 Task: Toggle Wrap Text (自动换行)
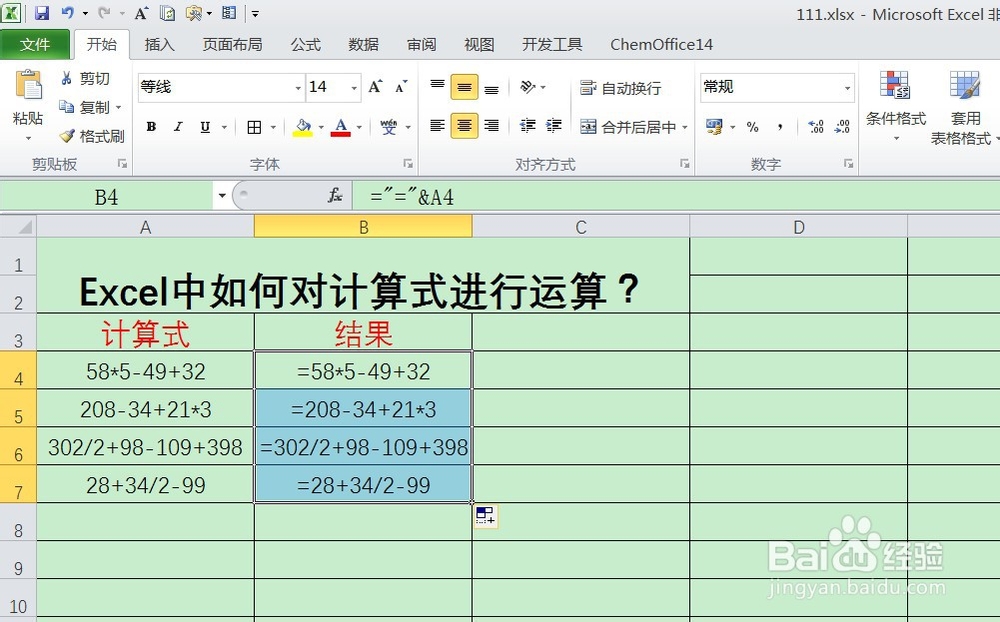620,88
